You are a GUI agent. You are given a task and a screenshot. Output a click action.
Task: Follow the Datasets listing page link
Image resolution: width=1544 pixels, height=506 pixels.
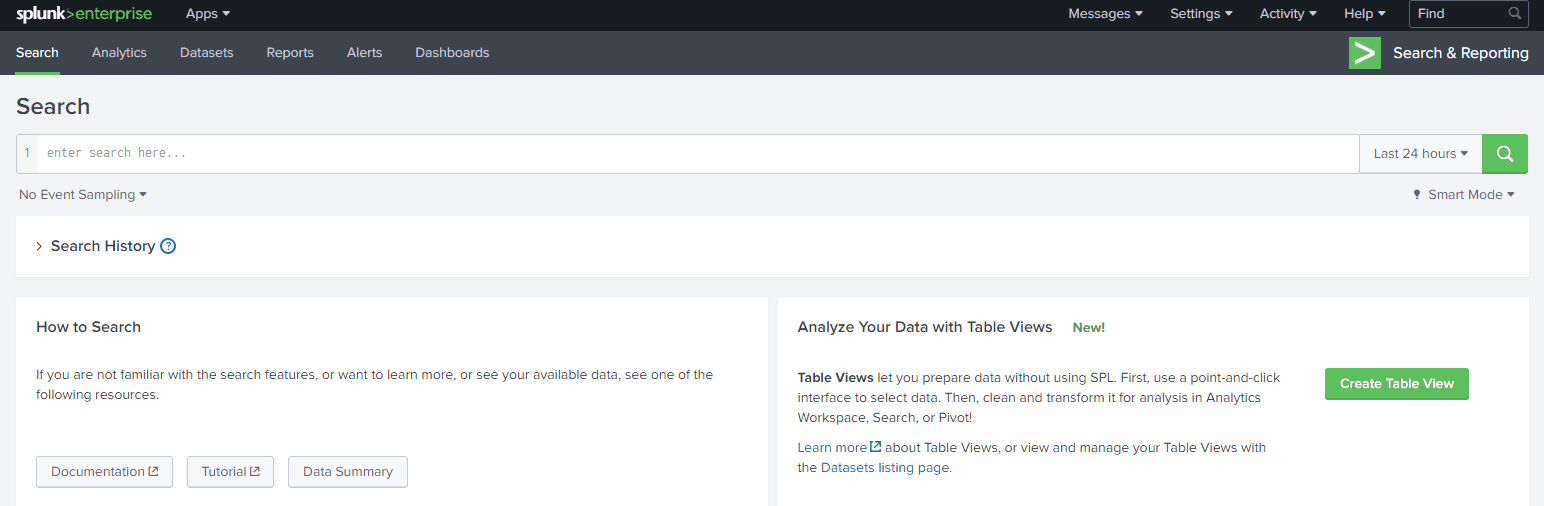884,467
